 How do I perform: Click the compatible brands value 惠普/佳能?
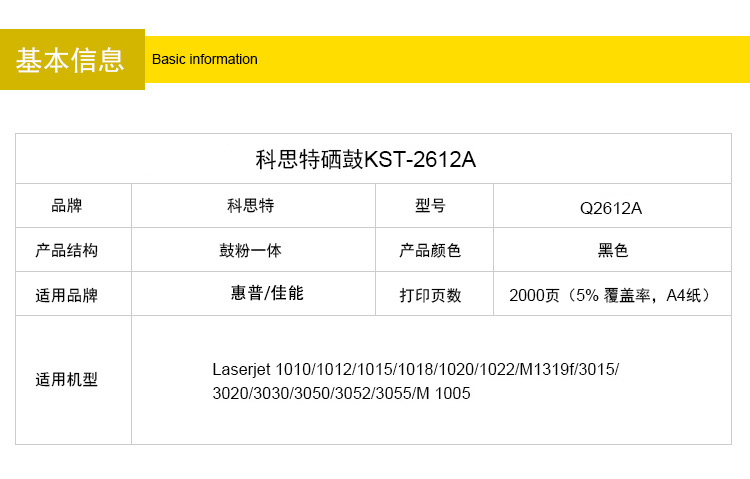click(x=267, y=293)
